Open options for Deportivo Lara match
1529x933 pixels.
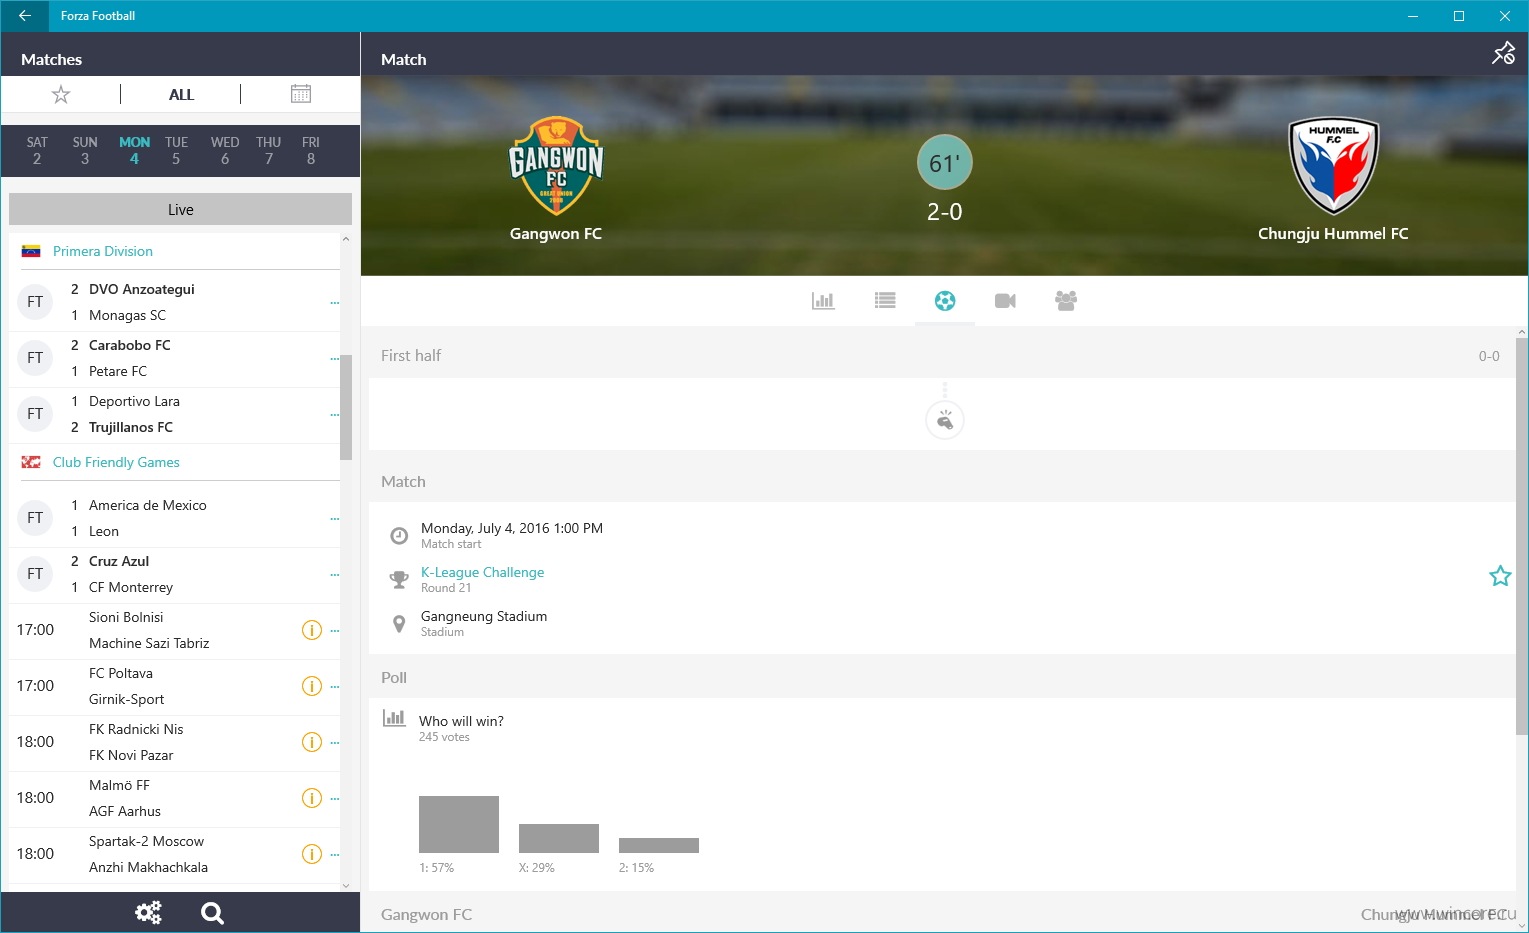click(x=334, y=414)
